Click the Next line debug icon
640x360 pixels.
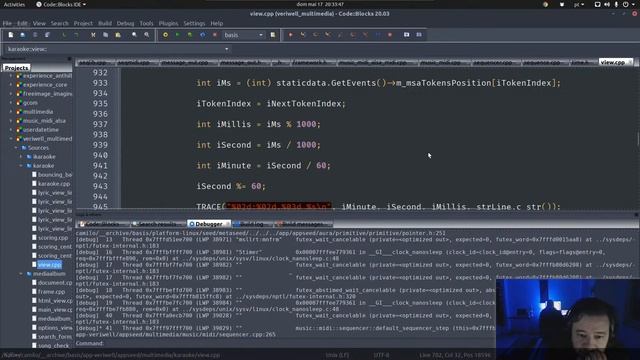coord(316,35)
